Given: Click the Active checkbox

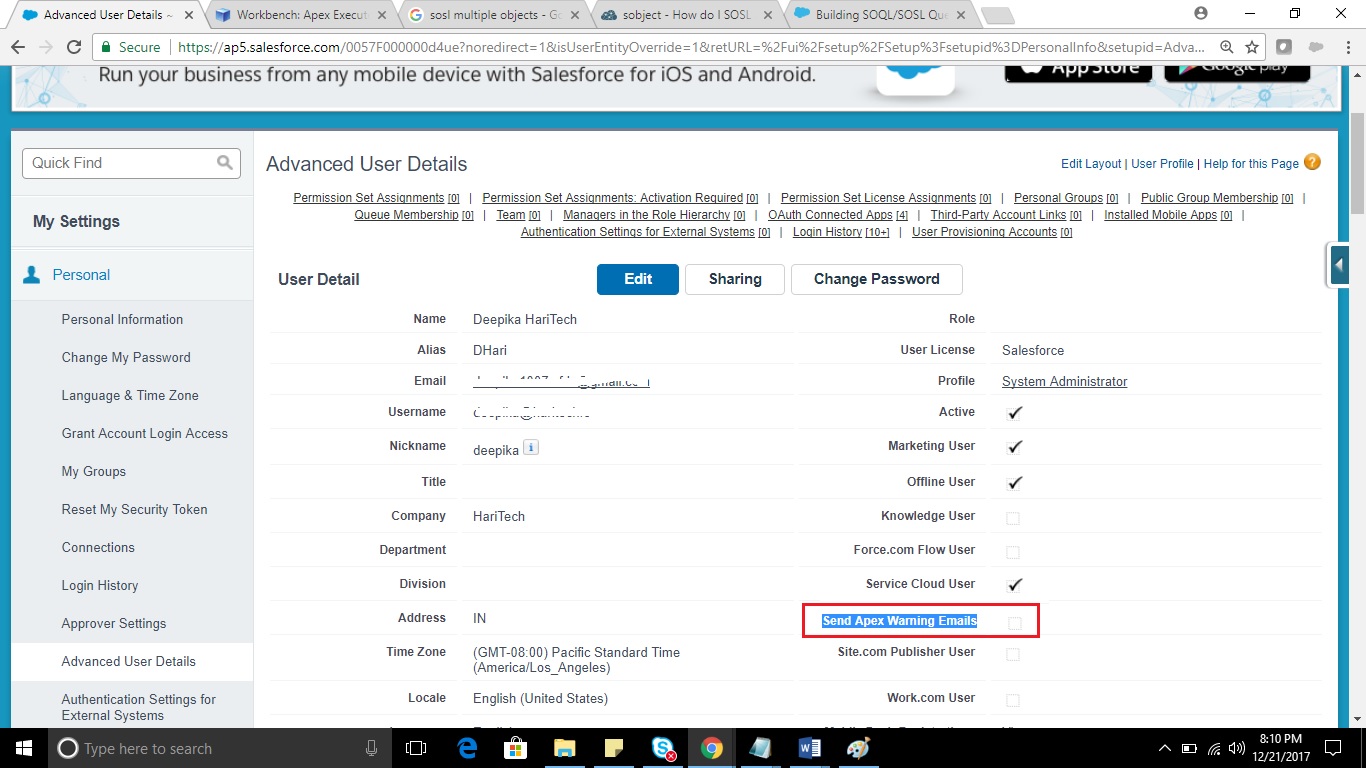Looking at the screenshot, I should tap(1014, 412).
